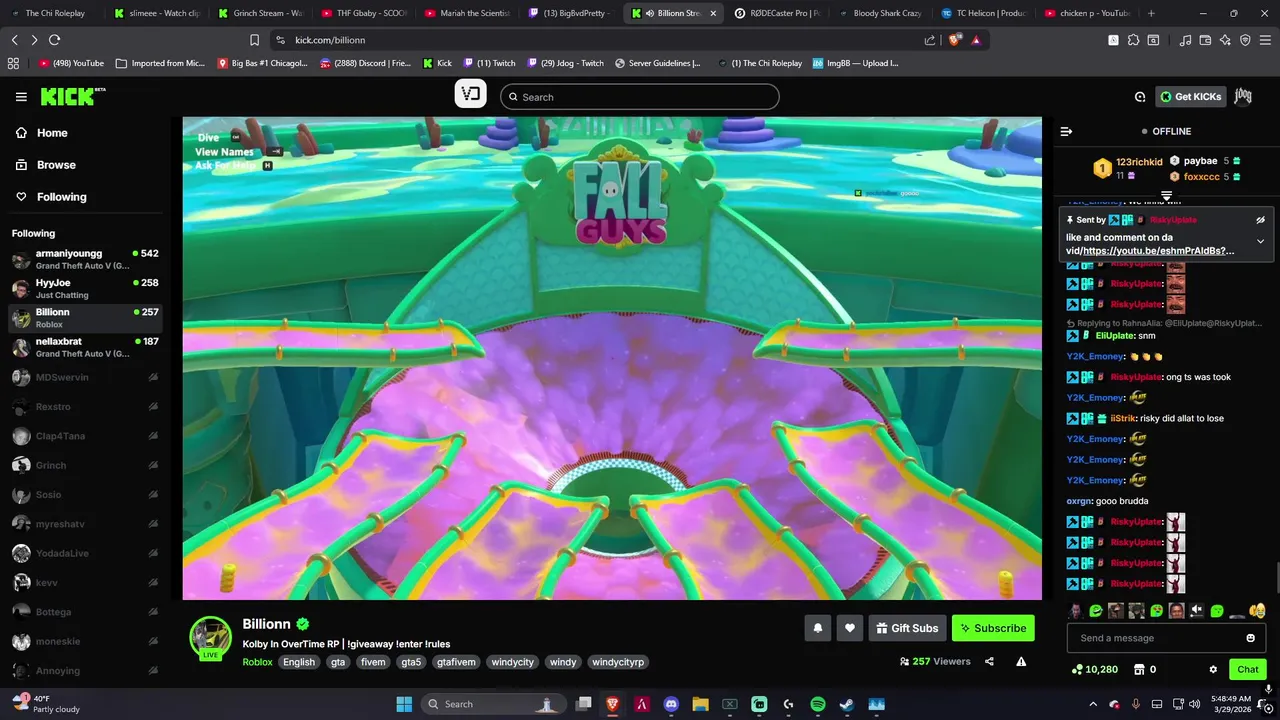Click the 10,280 channel points balance

[1094, 669]
